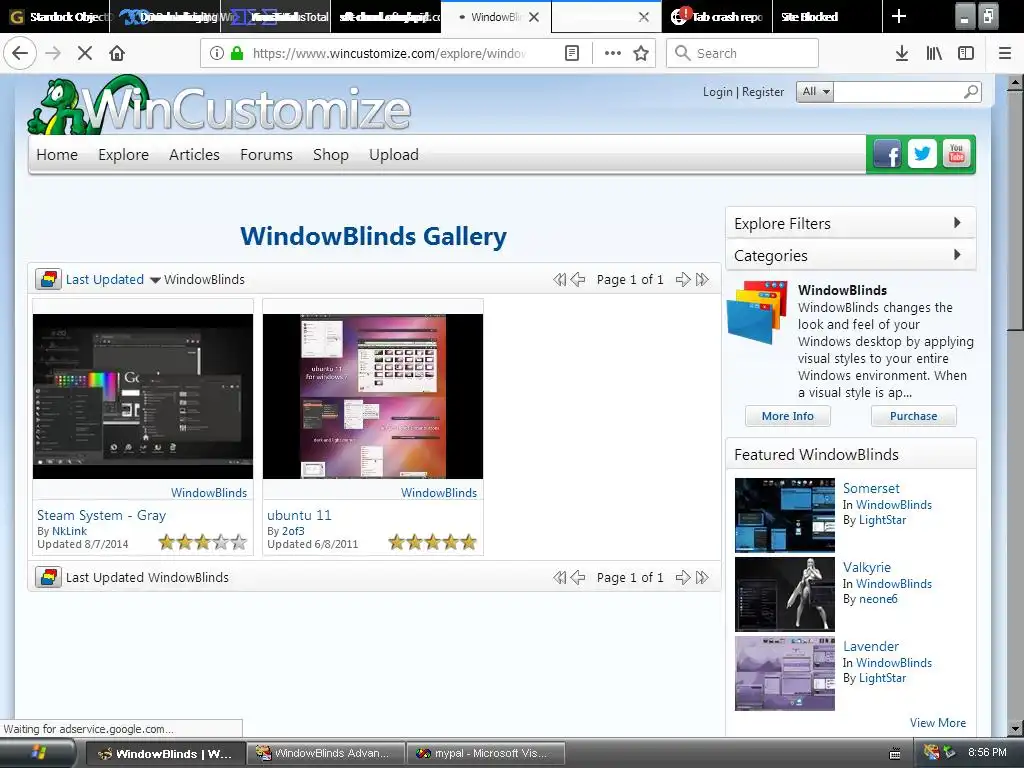This screenshot has height=768, width=1024.
Task: Bookmark this page with the star
Action: point(641,53)
